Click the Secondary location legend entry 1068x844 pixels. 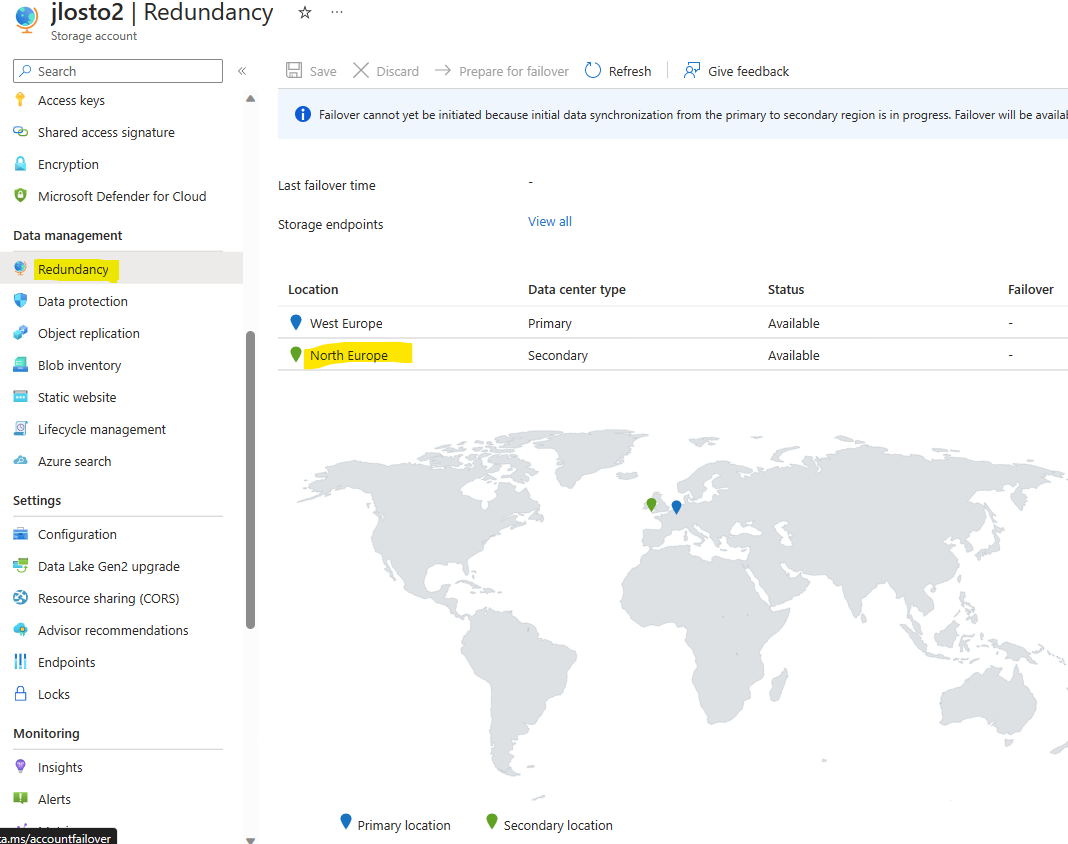click(x=549, y=824)
